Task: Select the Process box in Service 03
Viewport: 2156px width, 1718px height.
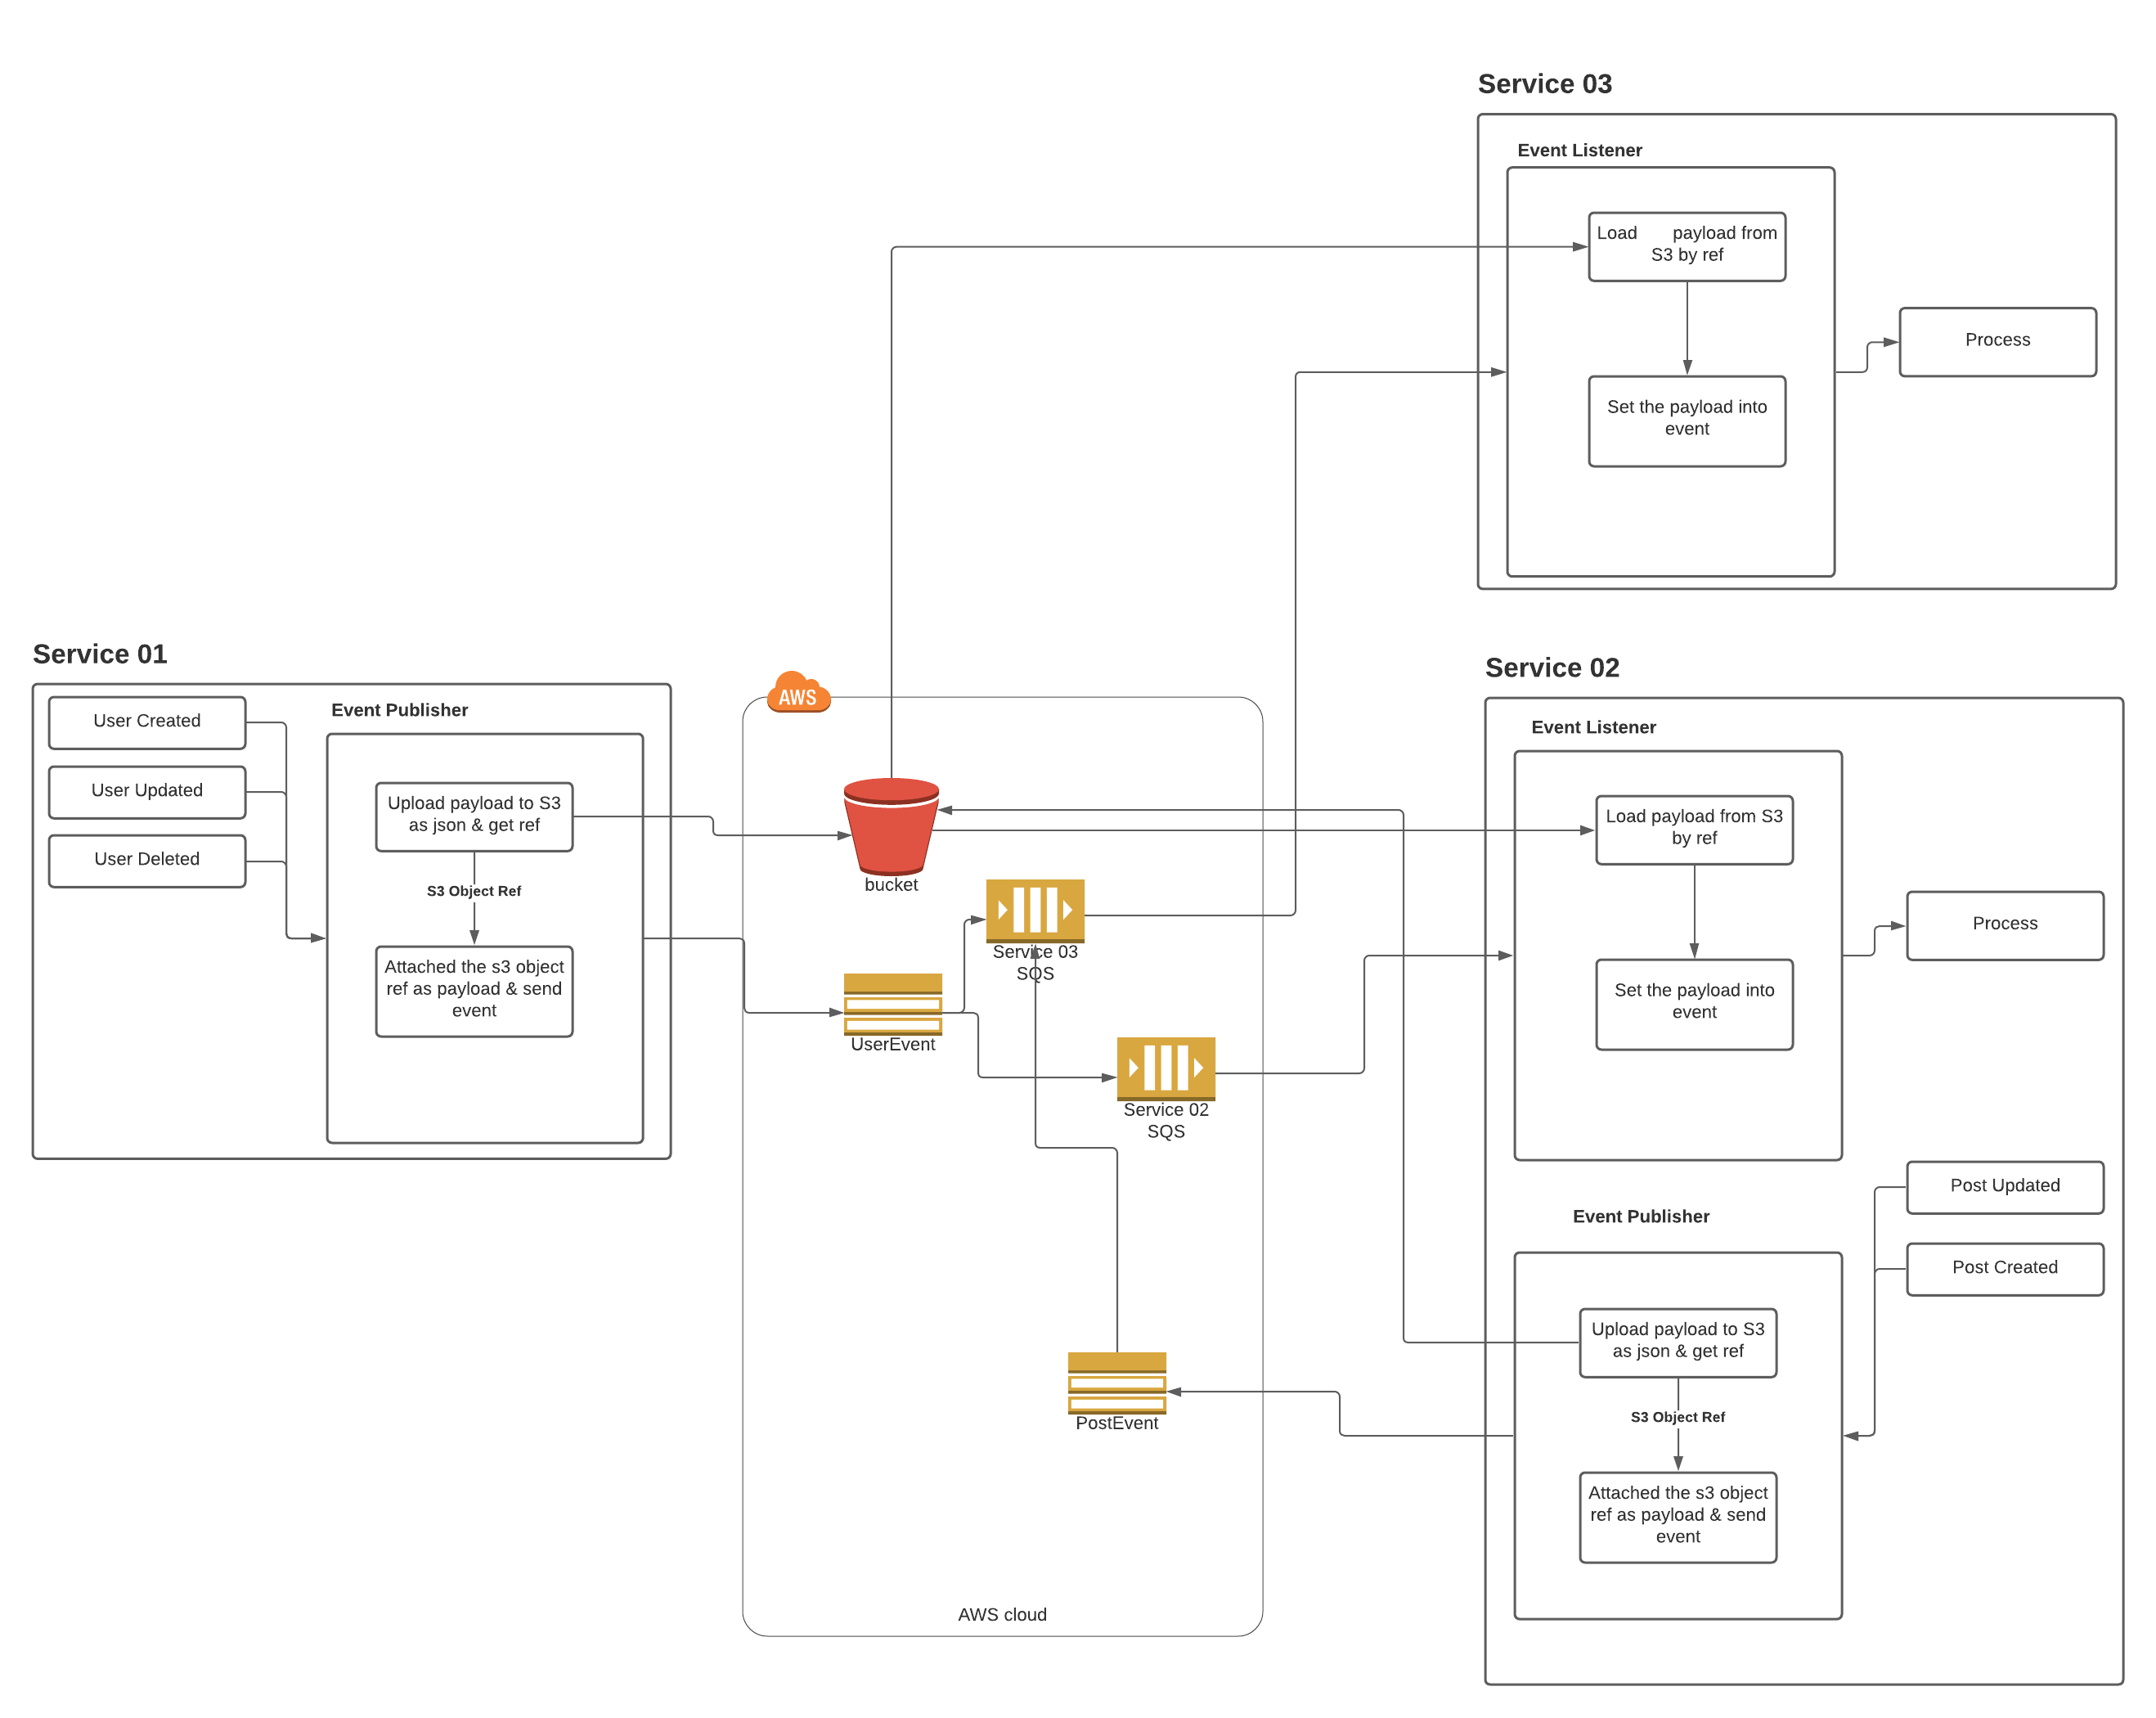Action: coord(1997,340)
